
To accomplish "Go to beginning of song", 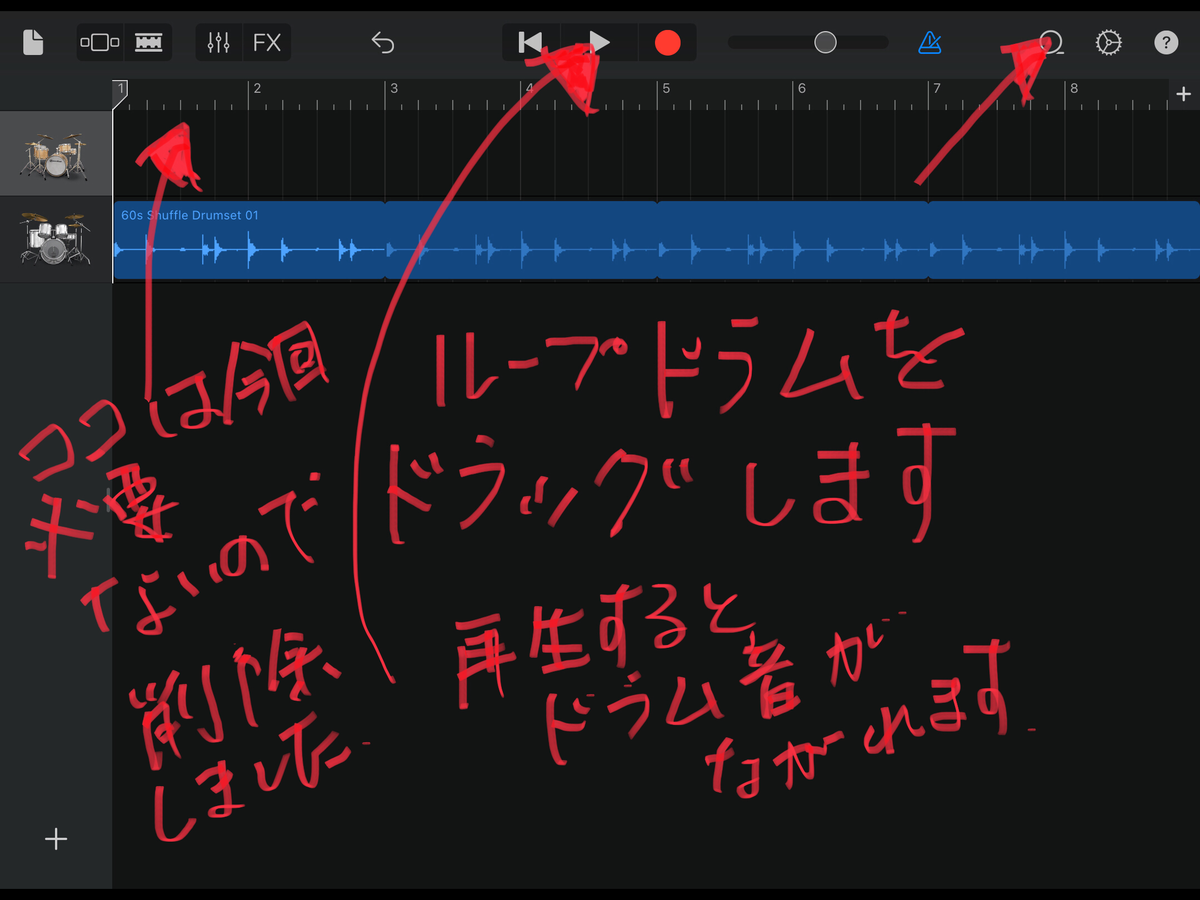I will [x=530, y=42].
